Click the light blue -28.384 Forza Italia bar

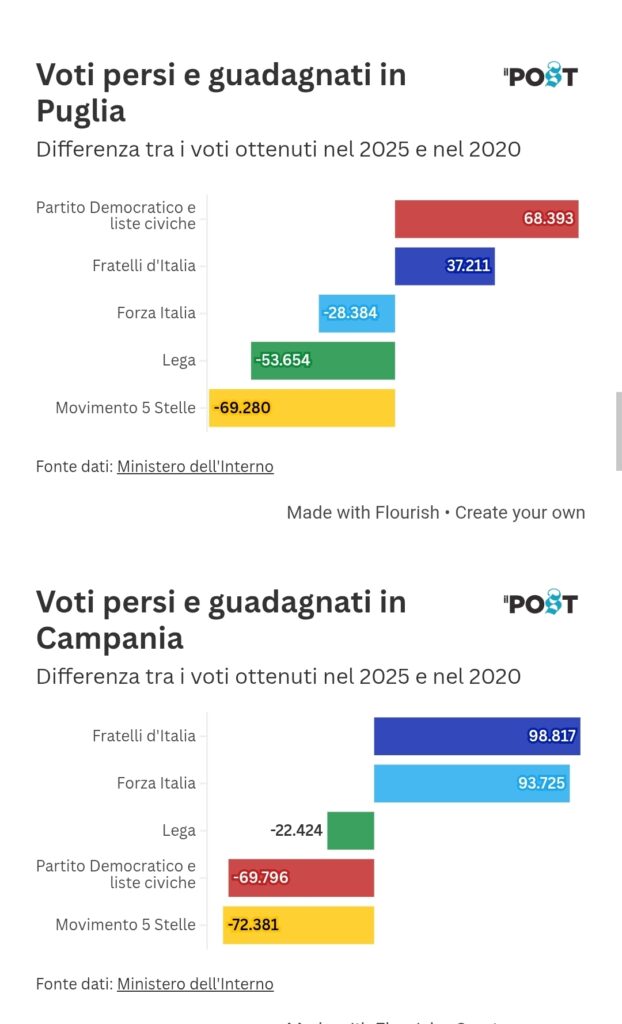coord(357,313)
